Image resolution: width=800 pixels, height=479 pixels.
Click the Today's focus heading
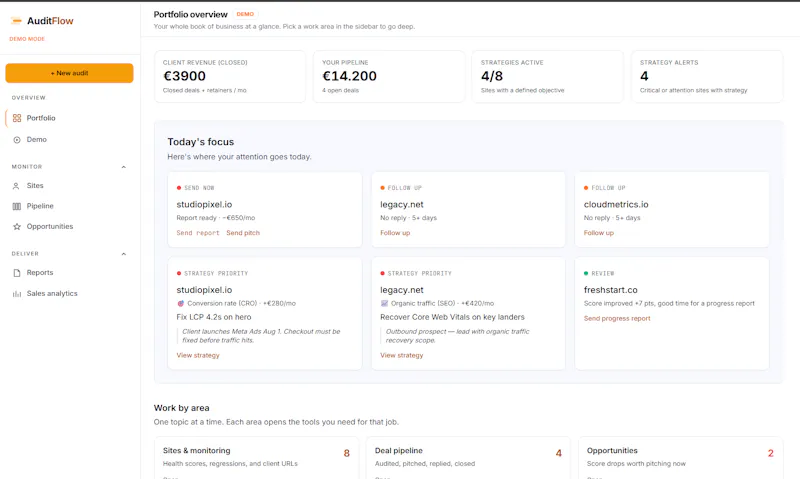tap(201, 142)
